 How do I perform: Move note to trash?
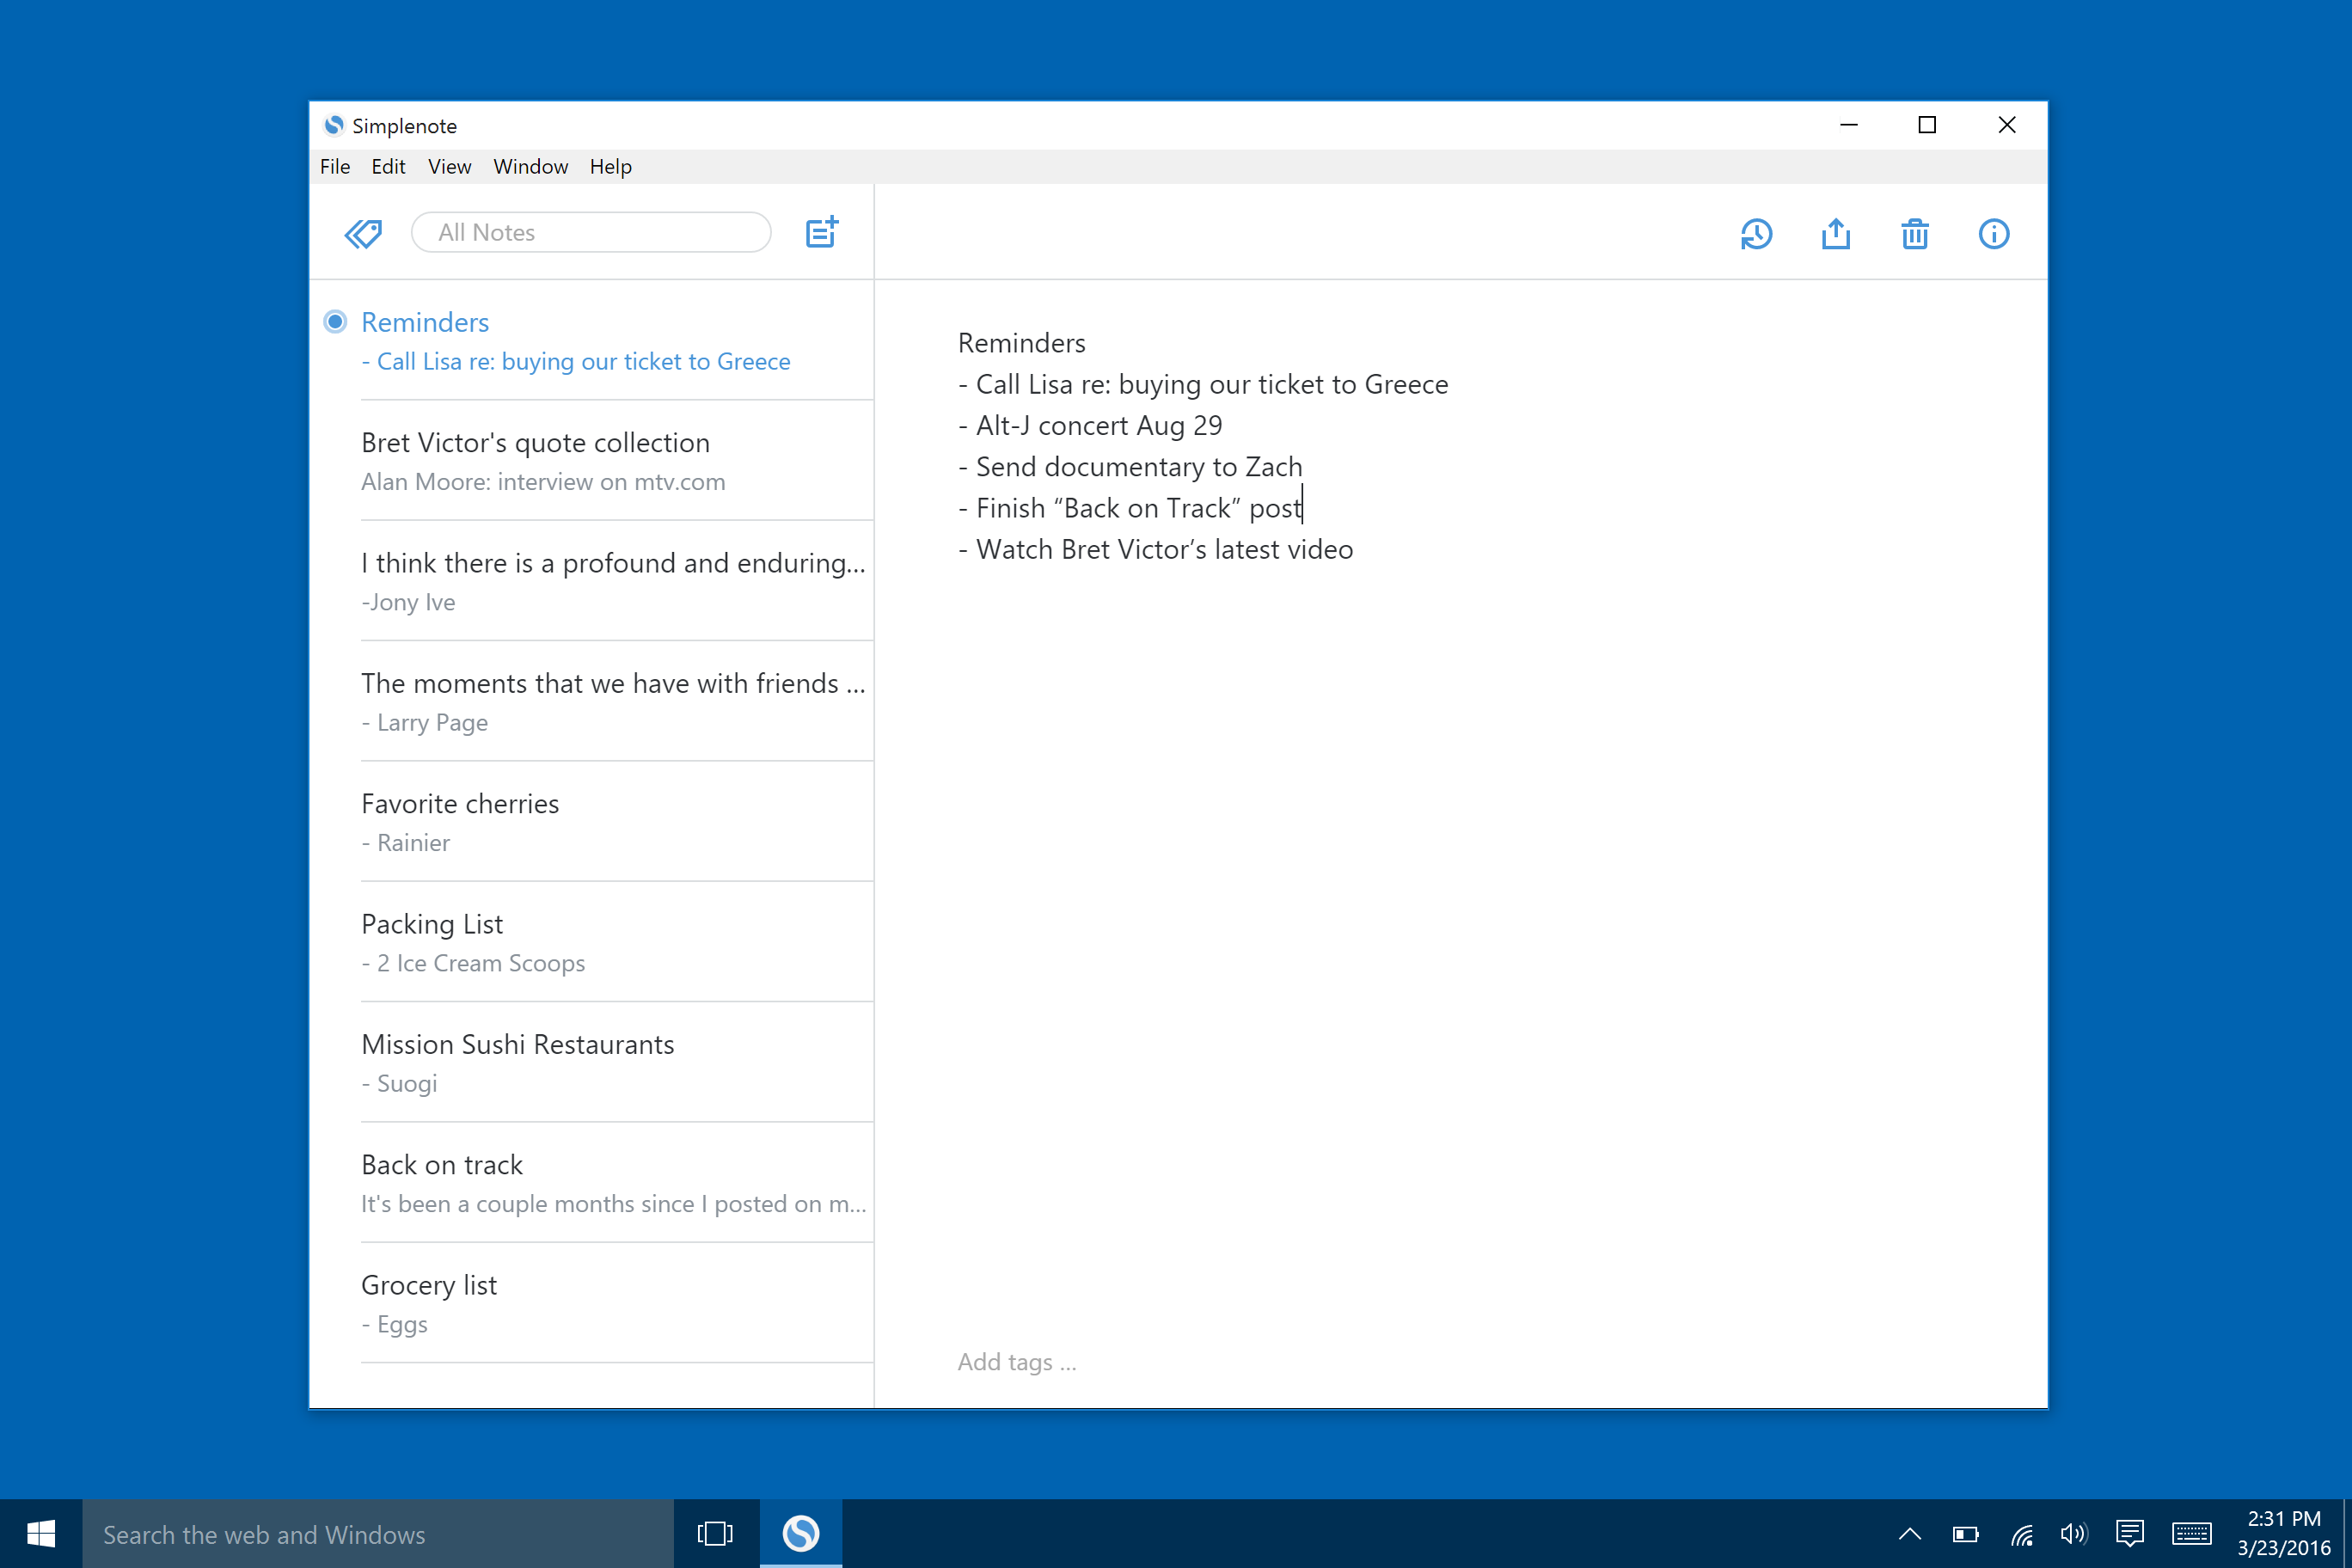[x=1914, y=234]
